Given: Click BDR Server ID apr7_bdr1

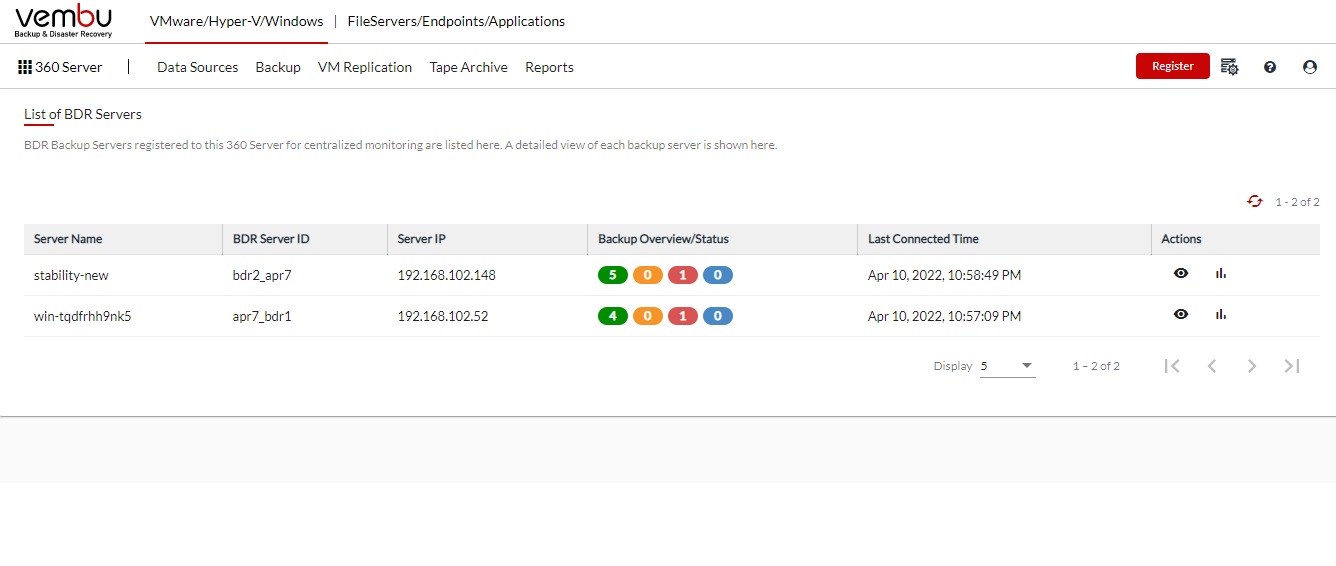Looking at the screenshot, I should click(262, 316).
